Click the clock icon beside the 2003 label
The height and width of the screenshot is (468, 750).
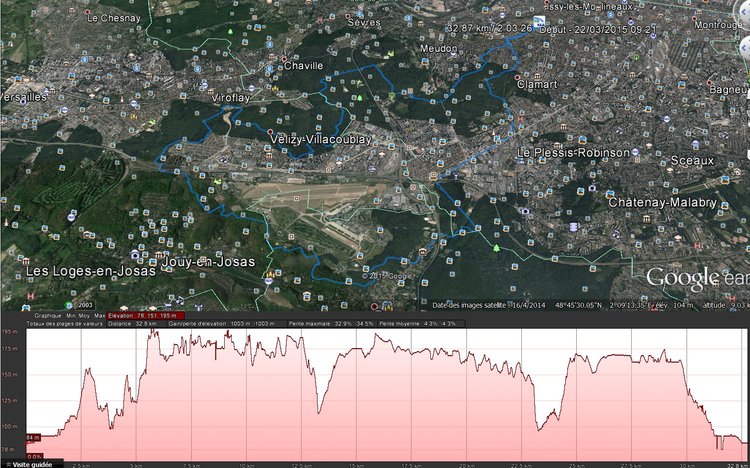[69, 305]
